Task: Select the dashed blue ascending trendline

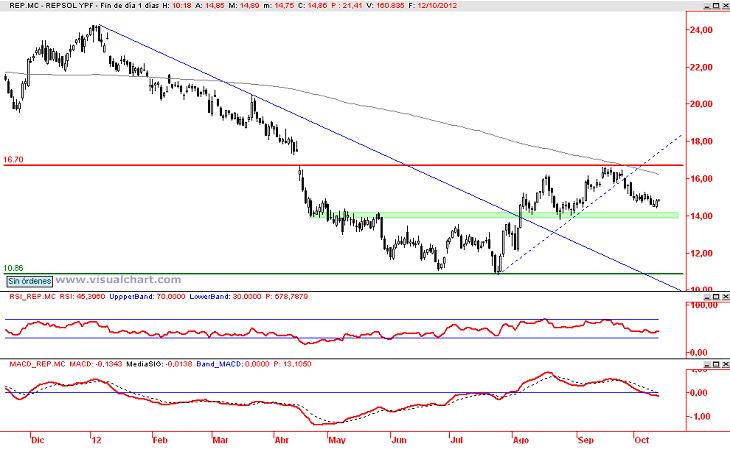Action: pyautogui.click(x=591, y=203)
